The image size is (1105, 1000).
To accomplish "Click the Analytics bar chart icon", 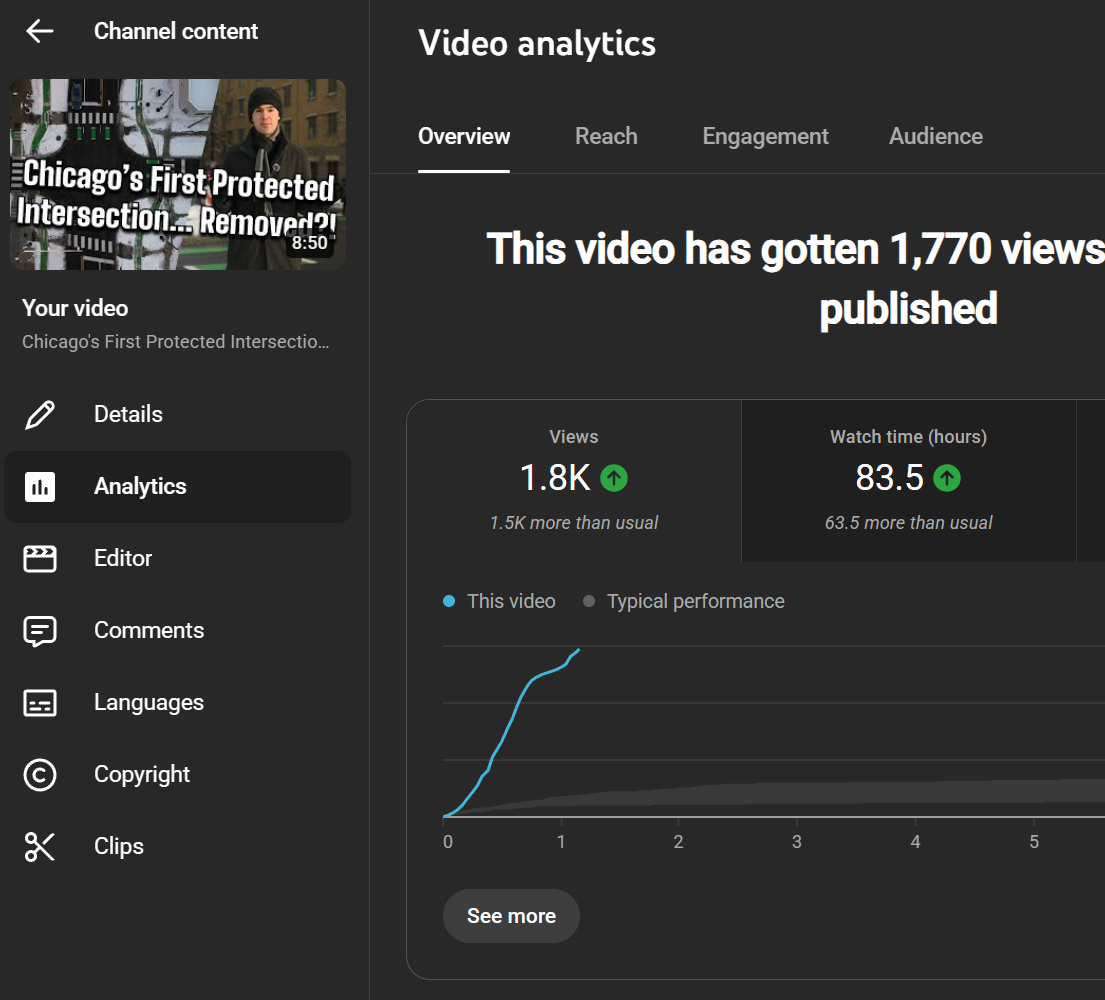I will click(40, 487).
